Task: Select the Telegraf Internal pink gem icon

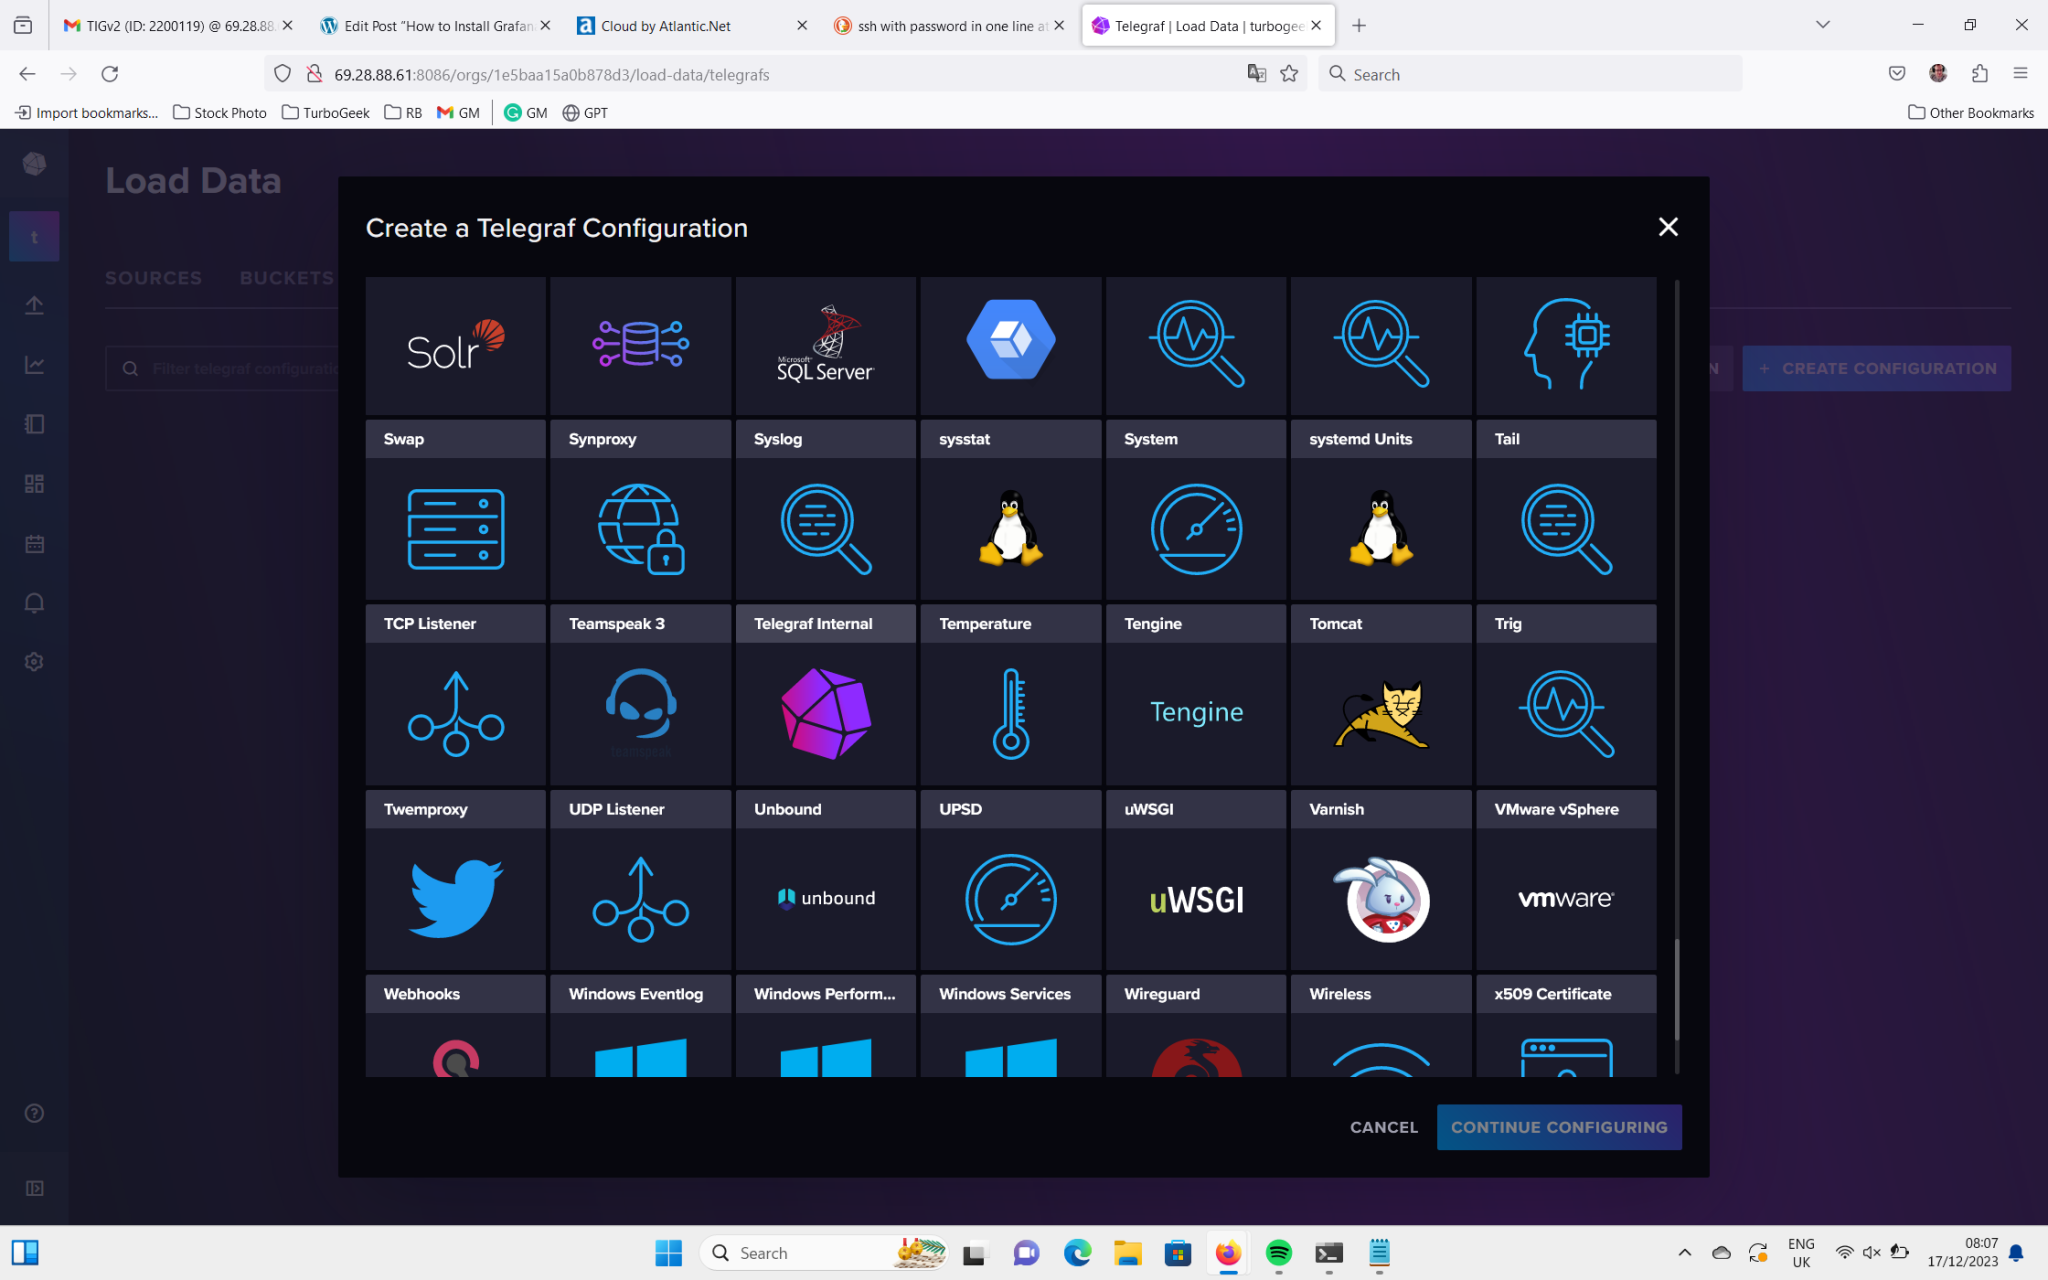Action: [825, 713]
